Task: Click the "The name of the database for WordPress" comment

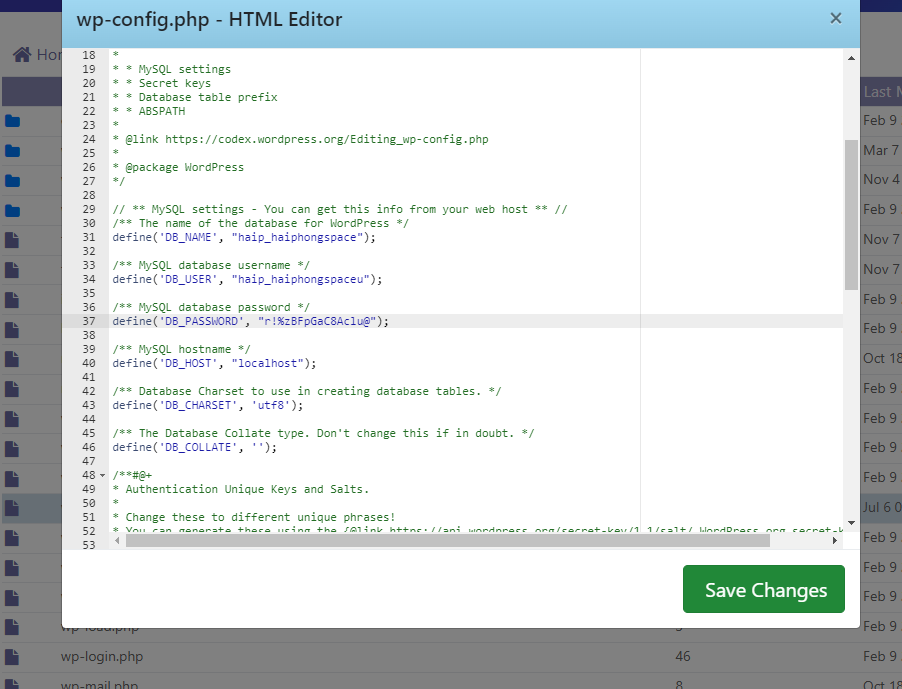Action: tap(261, 223)
